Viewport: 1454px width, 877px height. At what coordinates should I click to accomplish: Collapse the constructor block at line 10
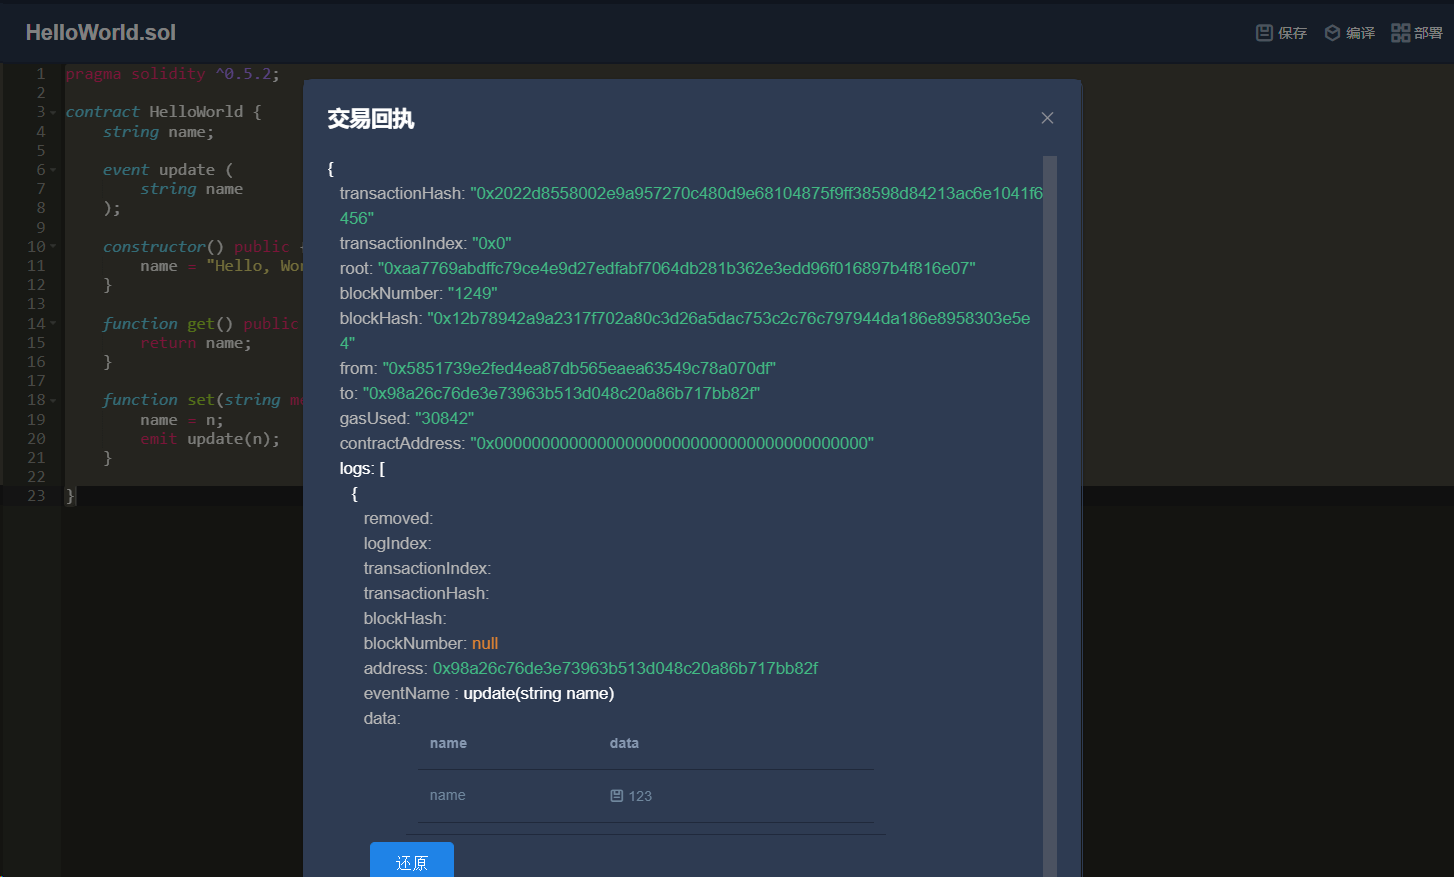(52, 246)
